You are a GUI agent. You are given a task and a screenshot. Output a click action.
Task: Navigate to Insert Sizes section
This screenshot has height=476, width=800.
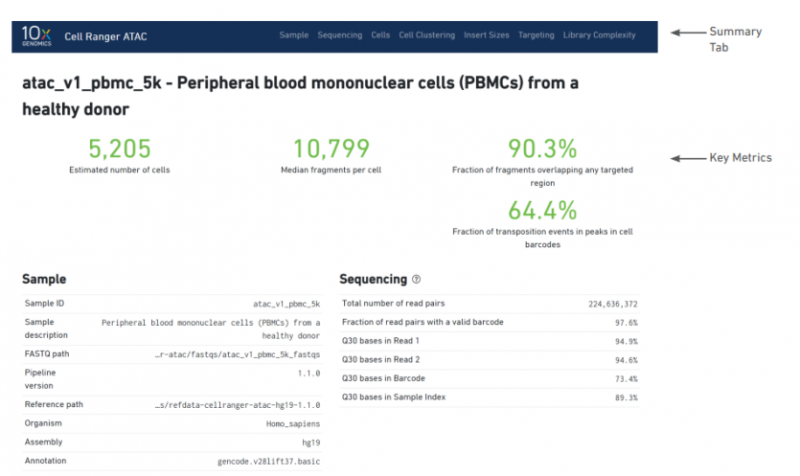[487, 35]
